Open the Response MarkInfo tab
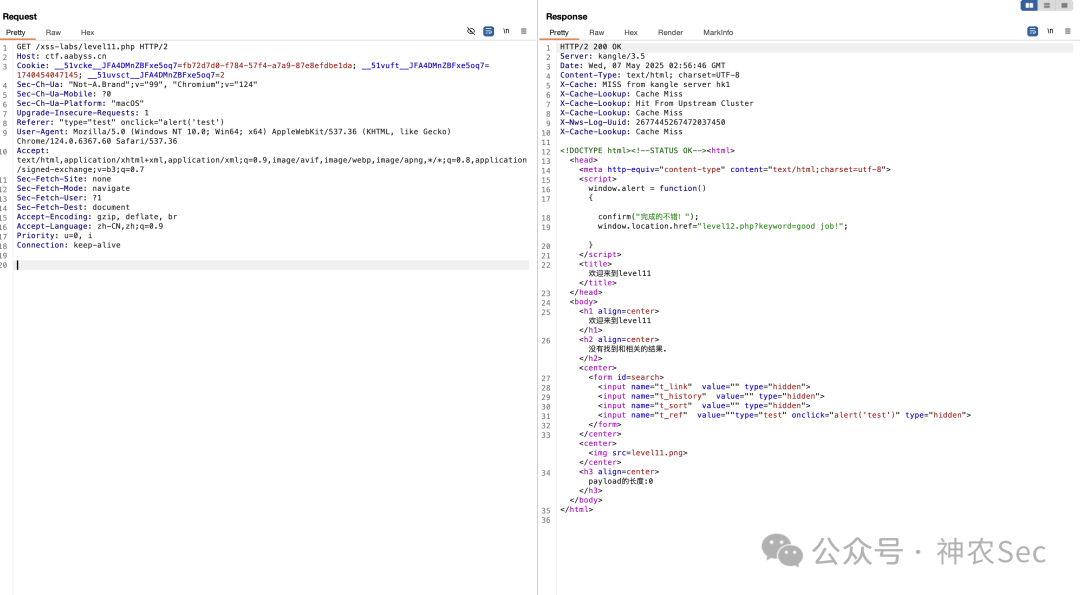 pos(718,32)
